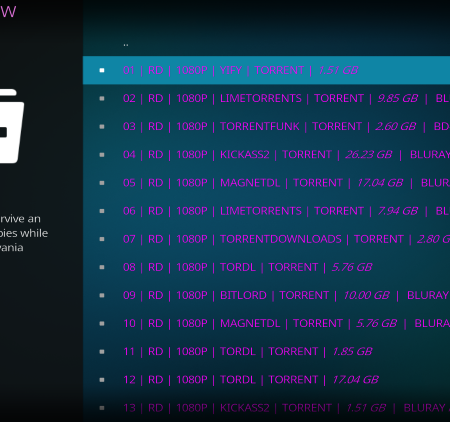This screenshot has height=422, width=450.
Task: Go up via the '..' parent entry
Action: pos(266,43)
